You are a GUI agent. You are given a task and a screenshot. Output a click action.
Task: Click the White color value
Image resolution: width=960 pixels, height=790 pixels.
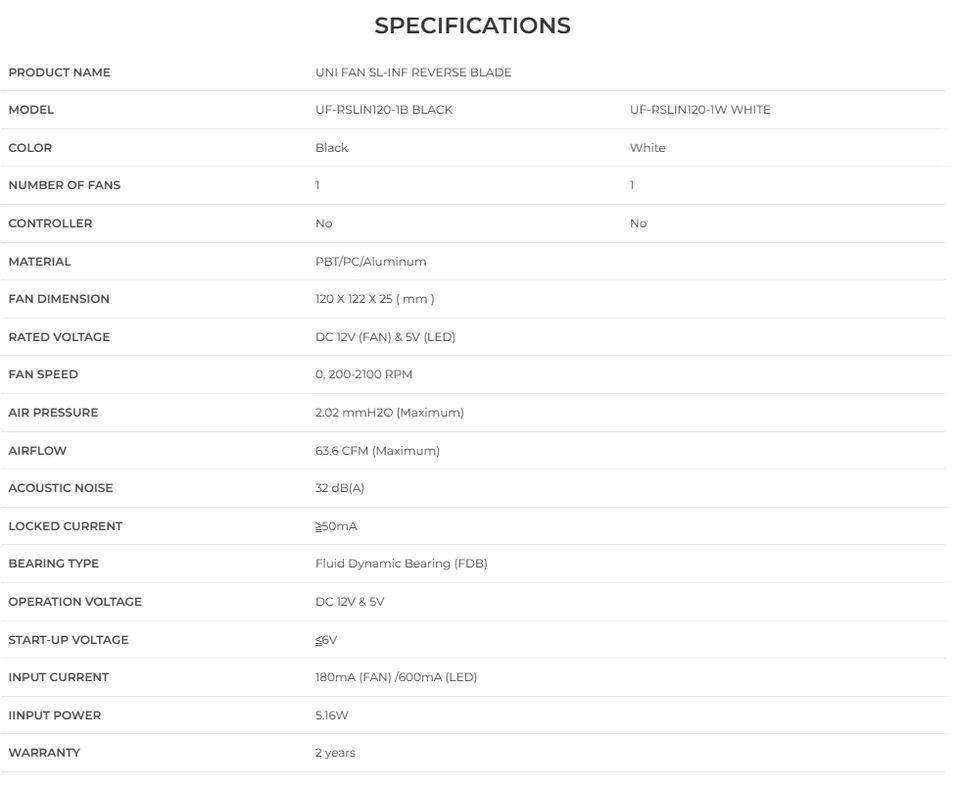click(647, 148)
